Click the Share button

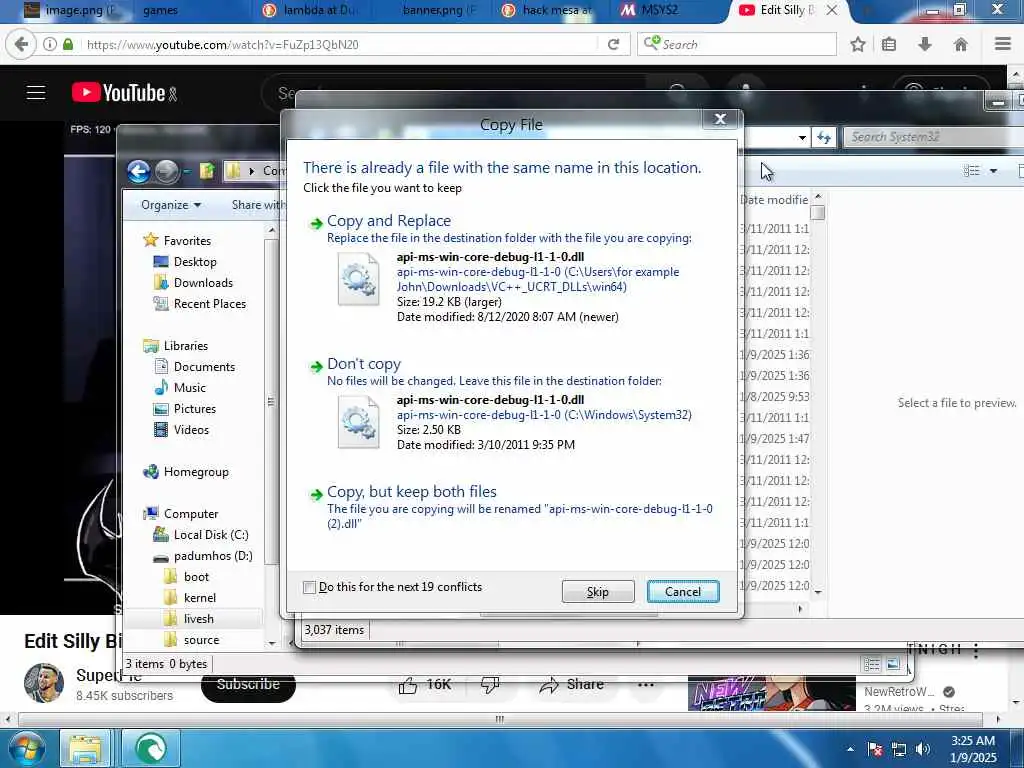point(571,684)
